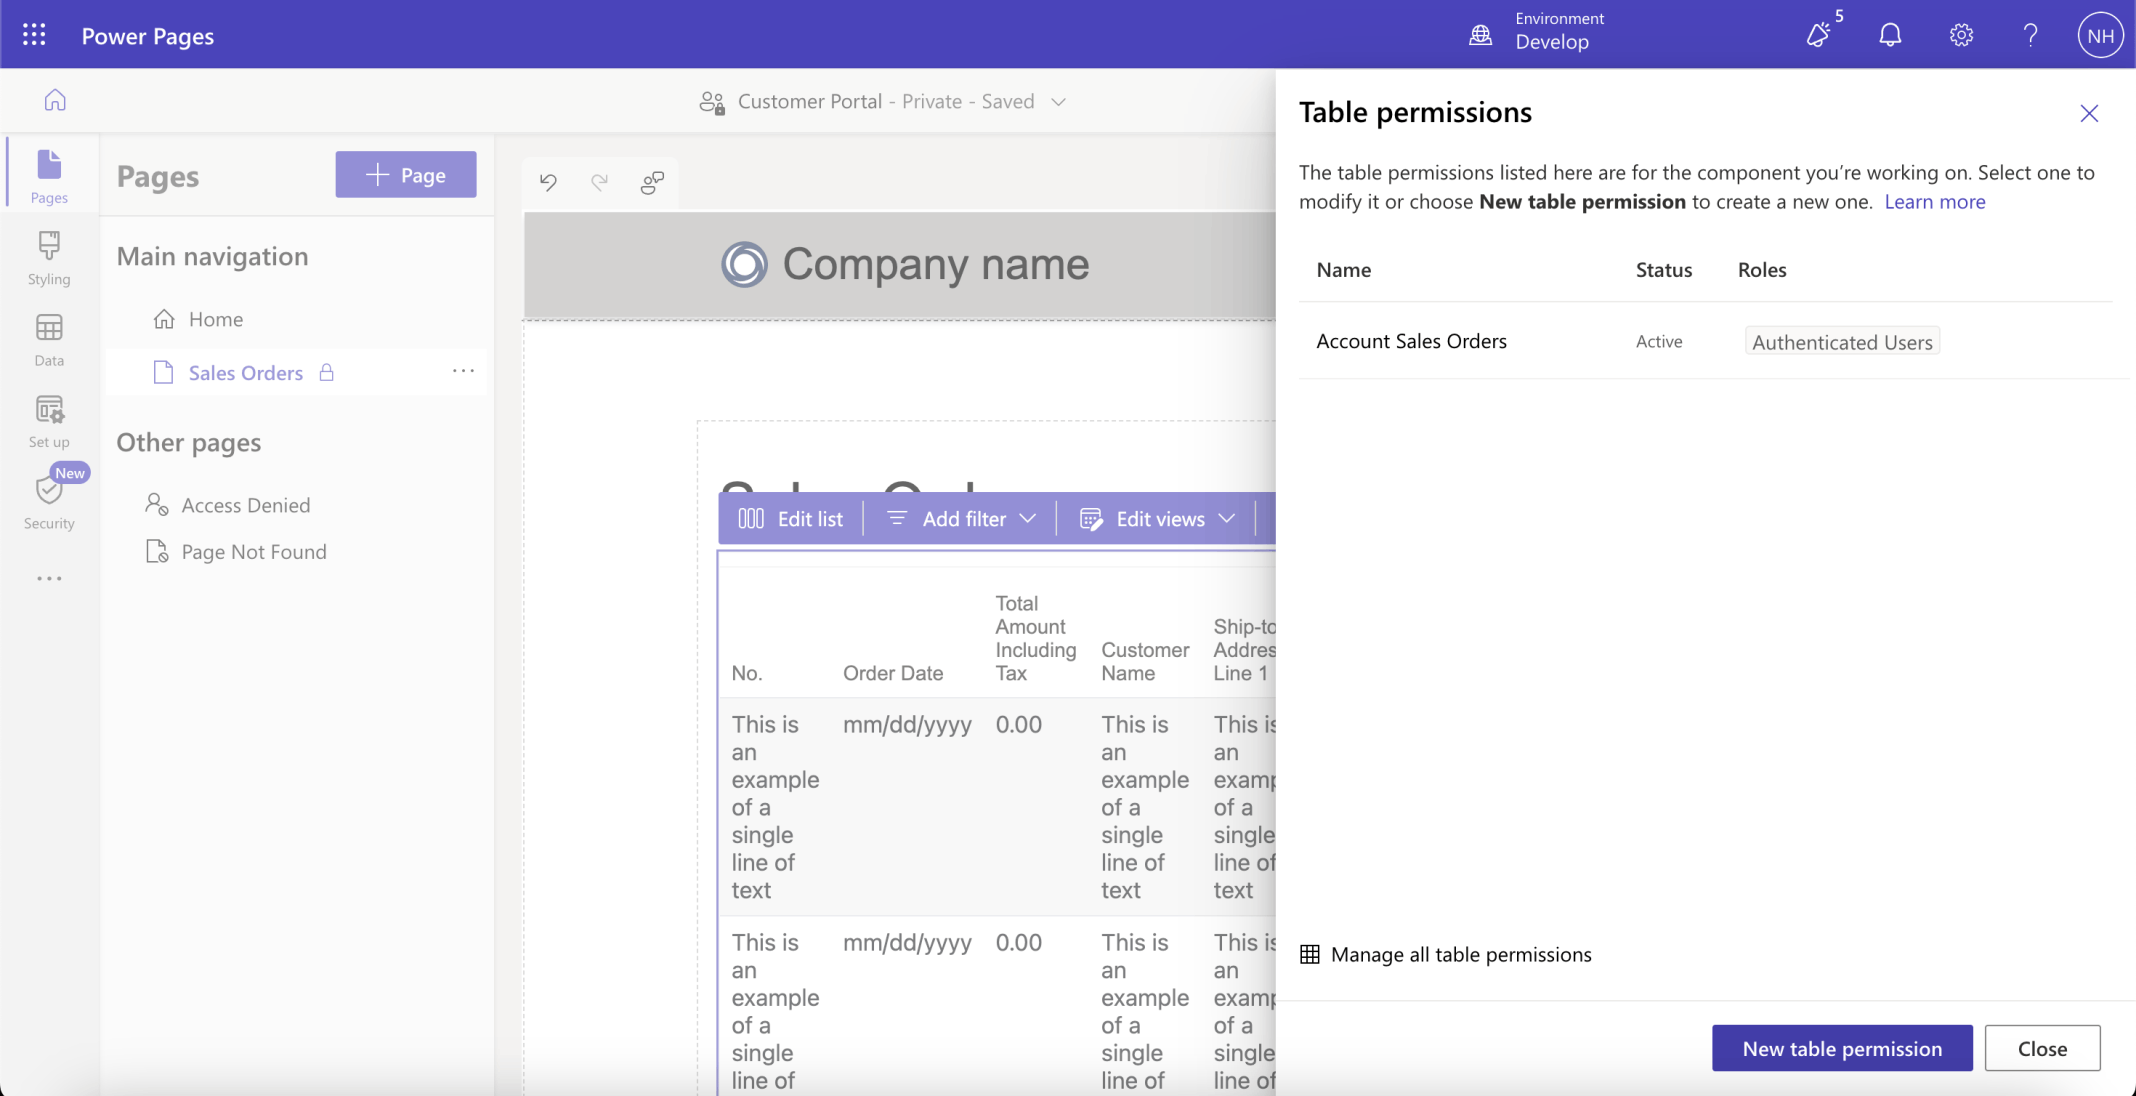Image resolution: width=2136 pixels, height=1096 pixels.
Task: Click the New table permission button
Action: pos(1841,1048)
